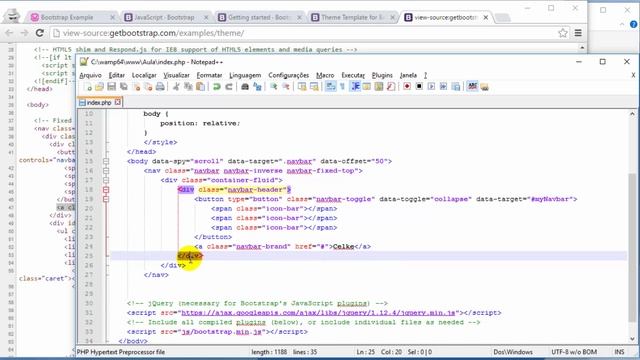Collapse the button fold on line 19
Viewport: 640px width, 360px height.
106,199
